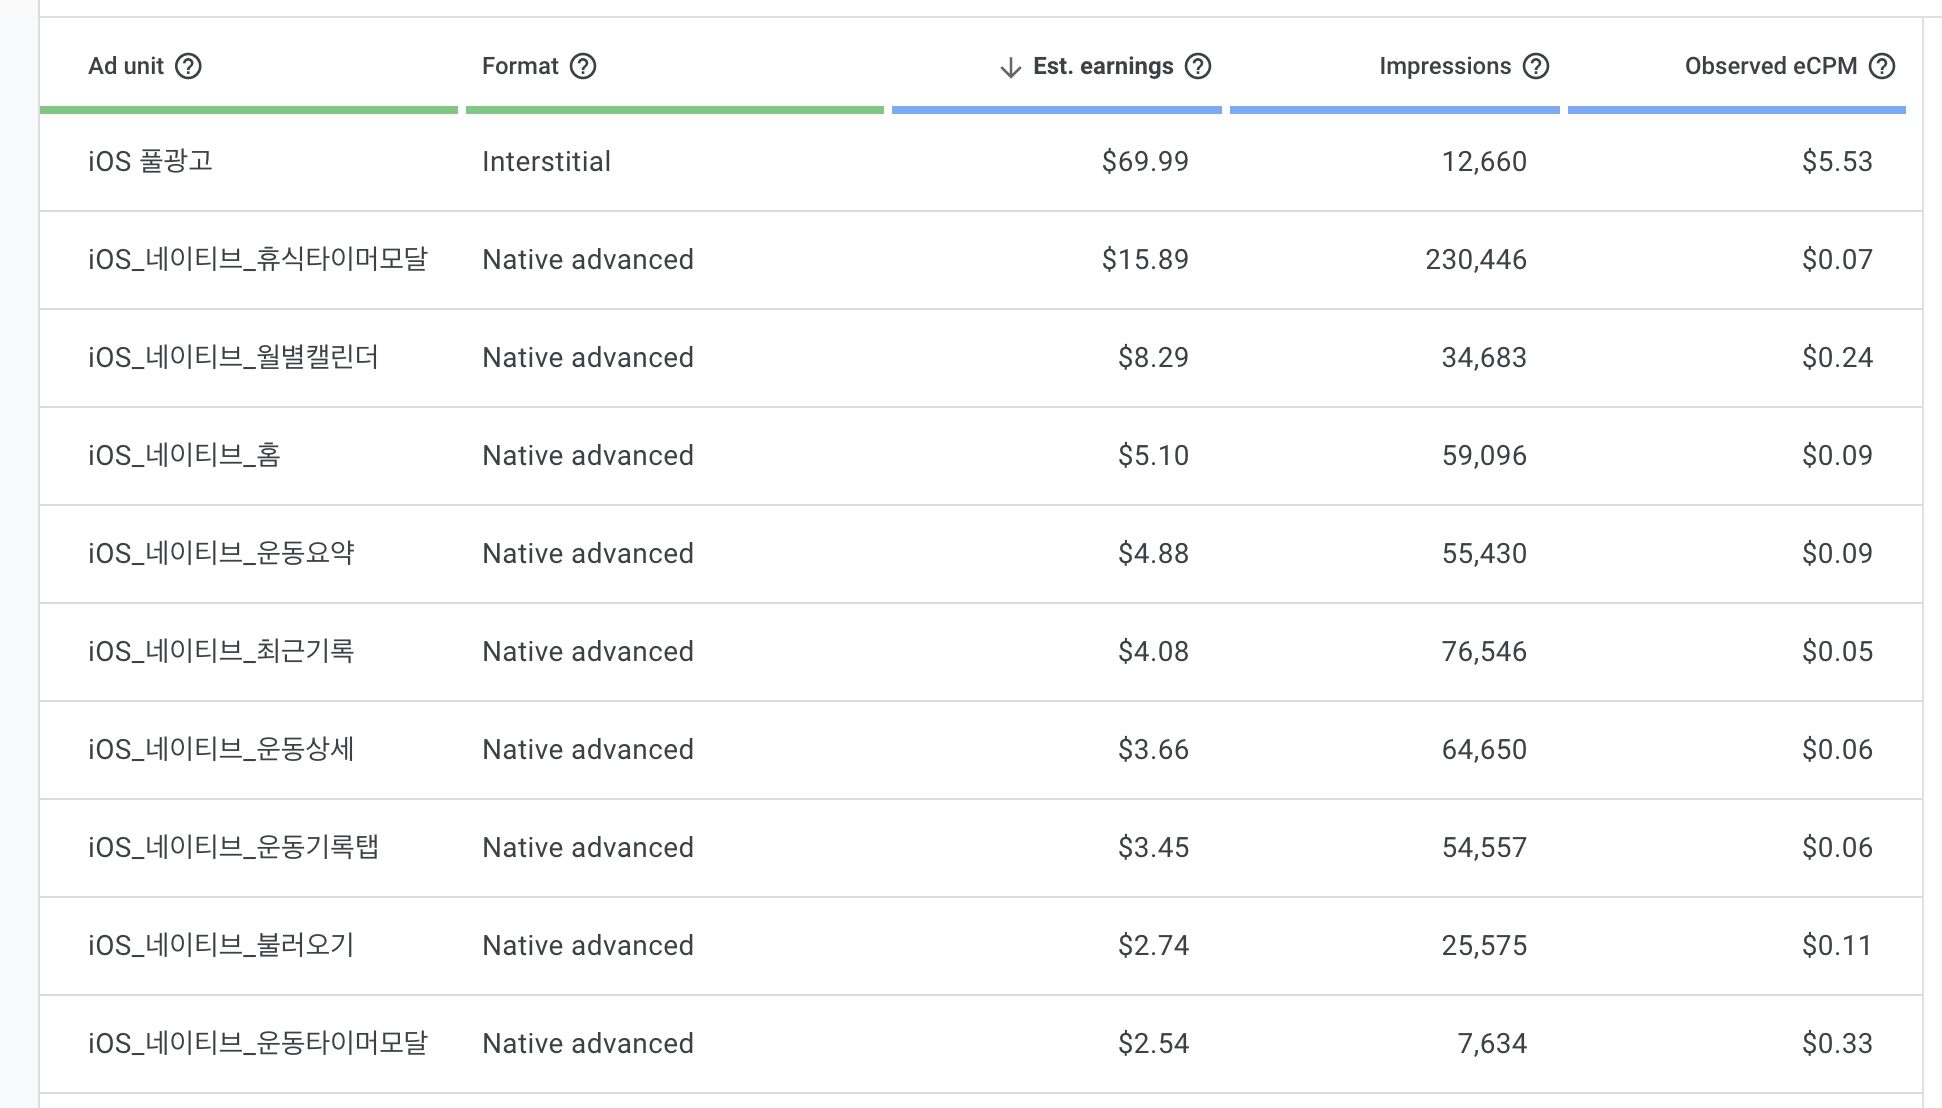
Task: Open iOS_네이티브_휴식타이머모달 ad unit
Action: tap(257, 259)
